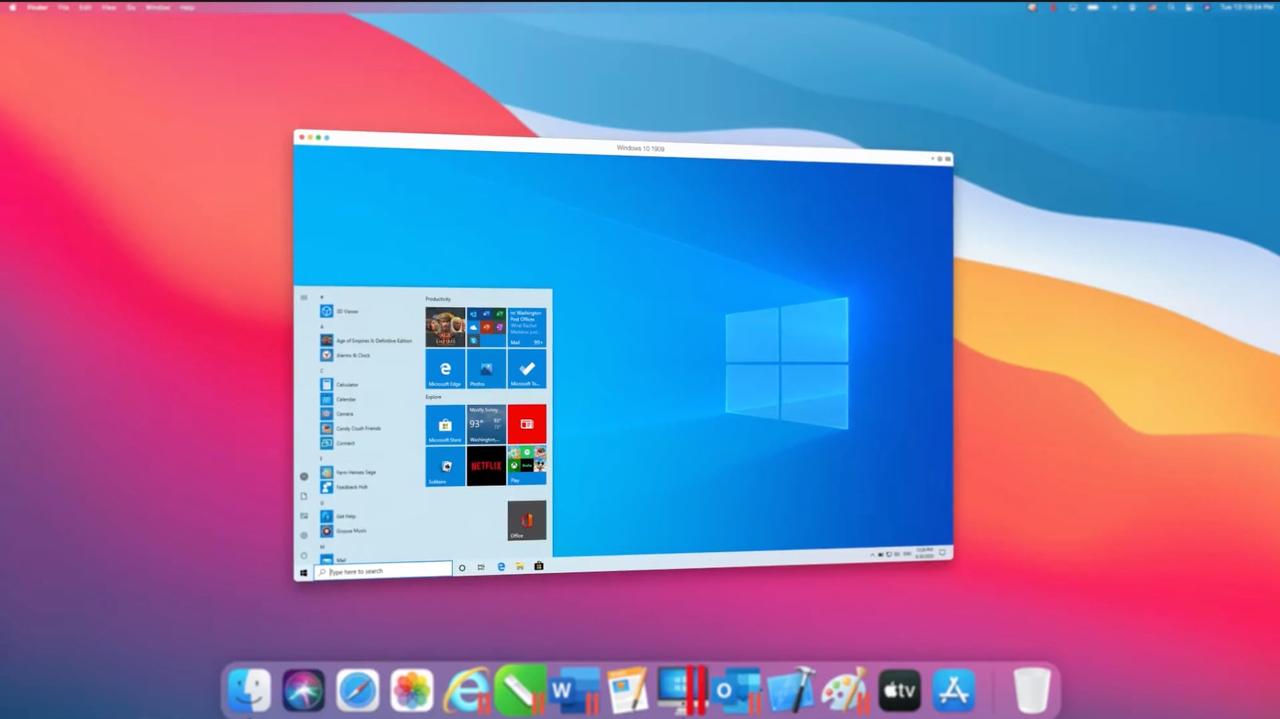Open the Age of Empires tile

445,327
